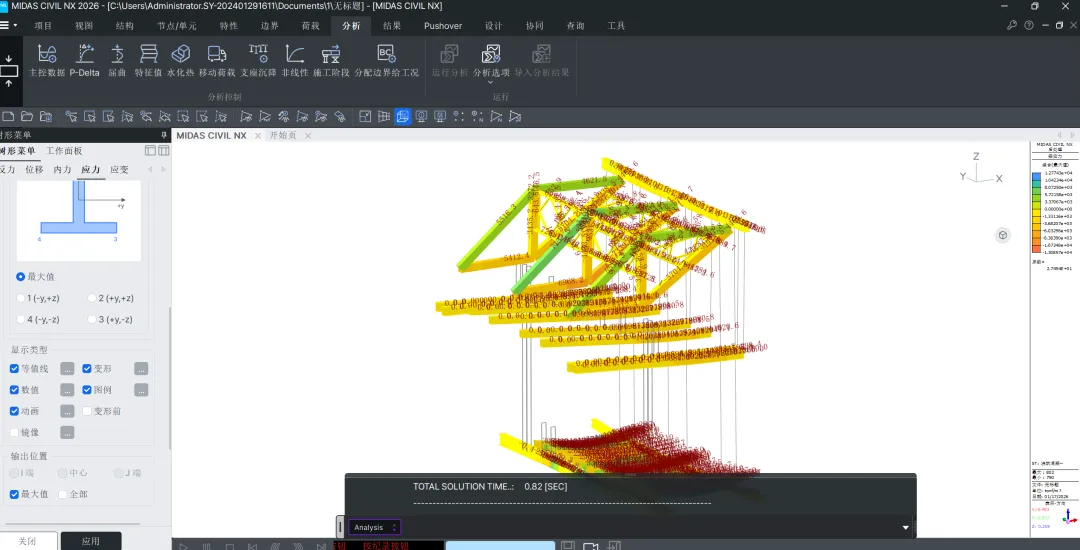The width and height of the screenshot is (1080, 550).
Task: Click the new file icon in toolbar
Action: [8, 116]
